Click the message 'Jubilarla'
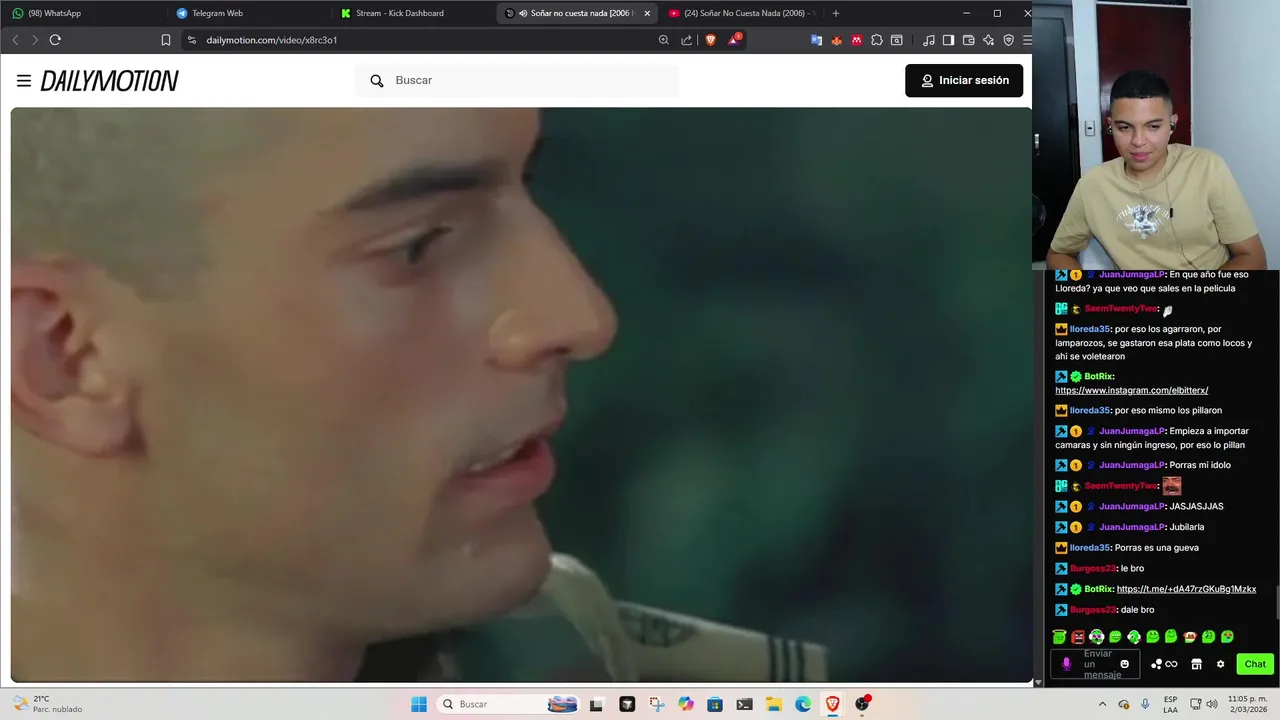 pyautogui.click(x=1186, y=527)
